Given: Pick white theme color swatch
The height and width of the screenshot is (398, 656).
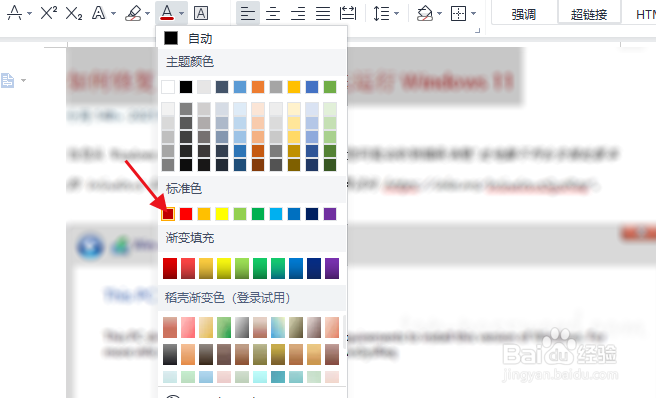Looking at the screenshot, I should pos(168,87).
